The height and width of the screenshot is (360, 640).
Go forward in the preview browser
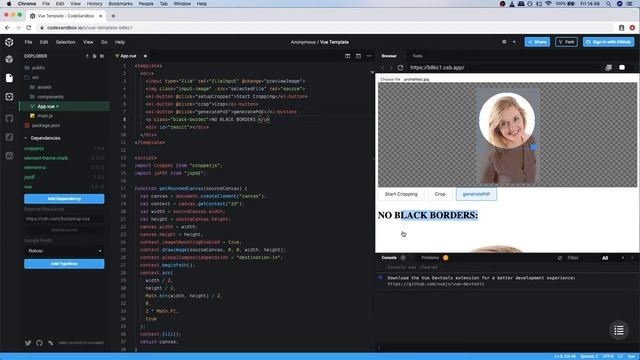pyautogui.click(x=391, y=68)
